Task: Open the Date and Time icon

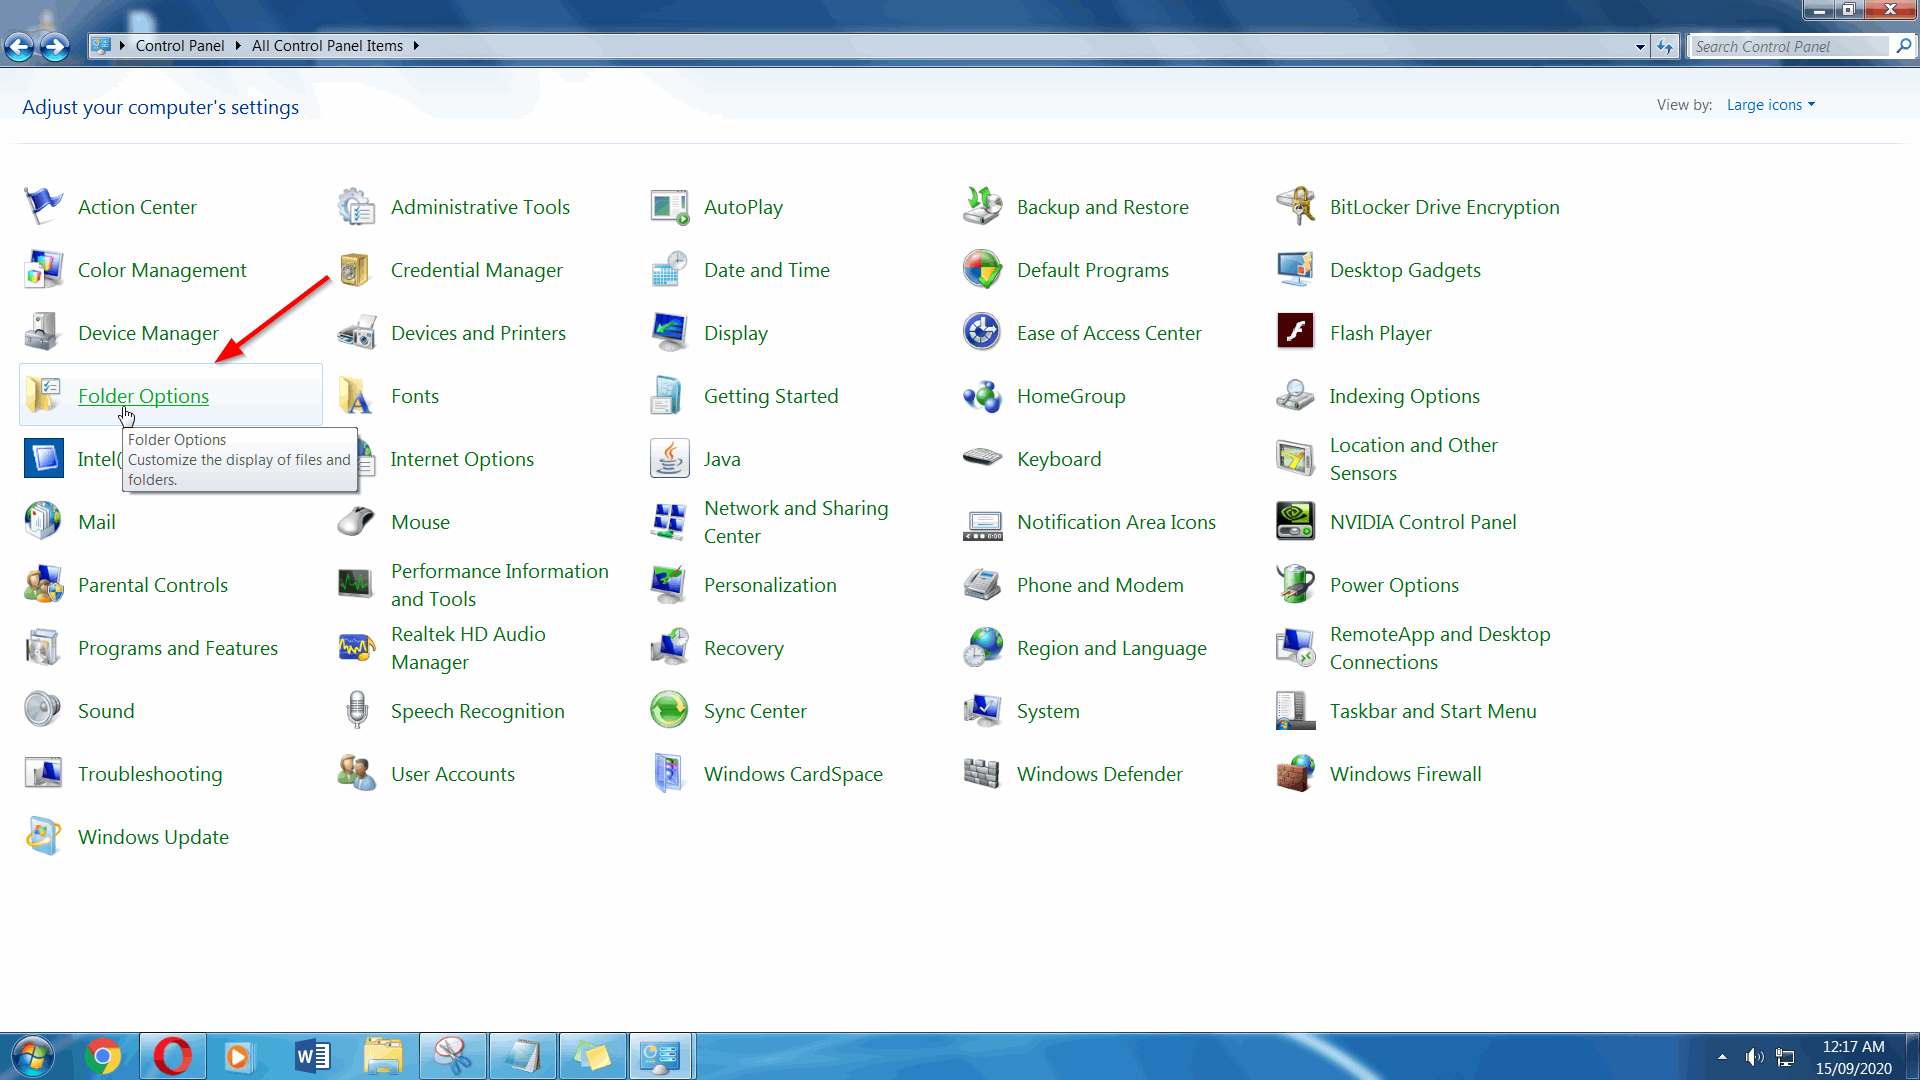Action: tap(669, 270)
